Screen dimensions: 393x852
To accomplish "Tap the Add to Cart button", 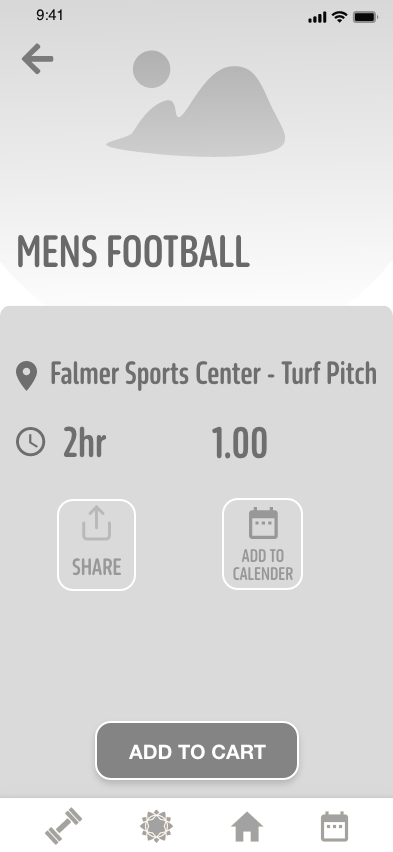I will (197, 750).
